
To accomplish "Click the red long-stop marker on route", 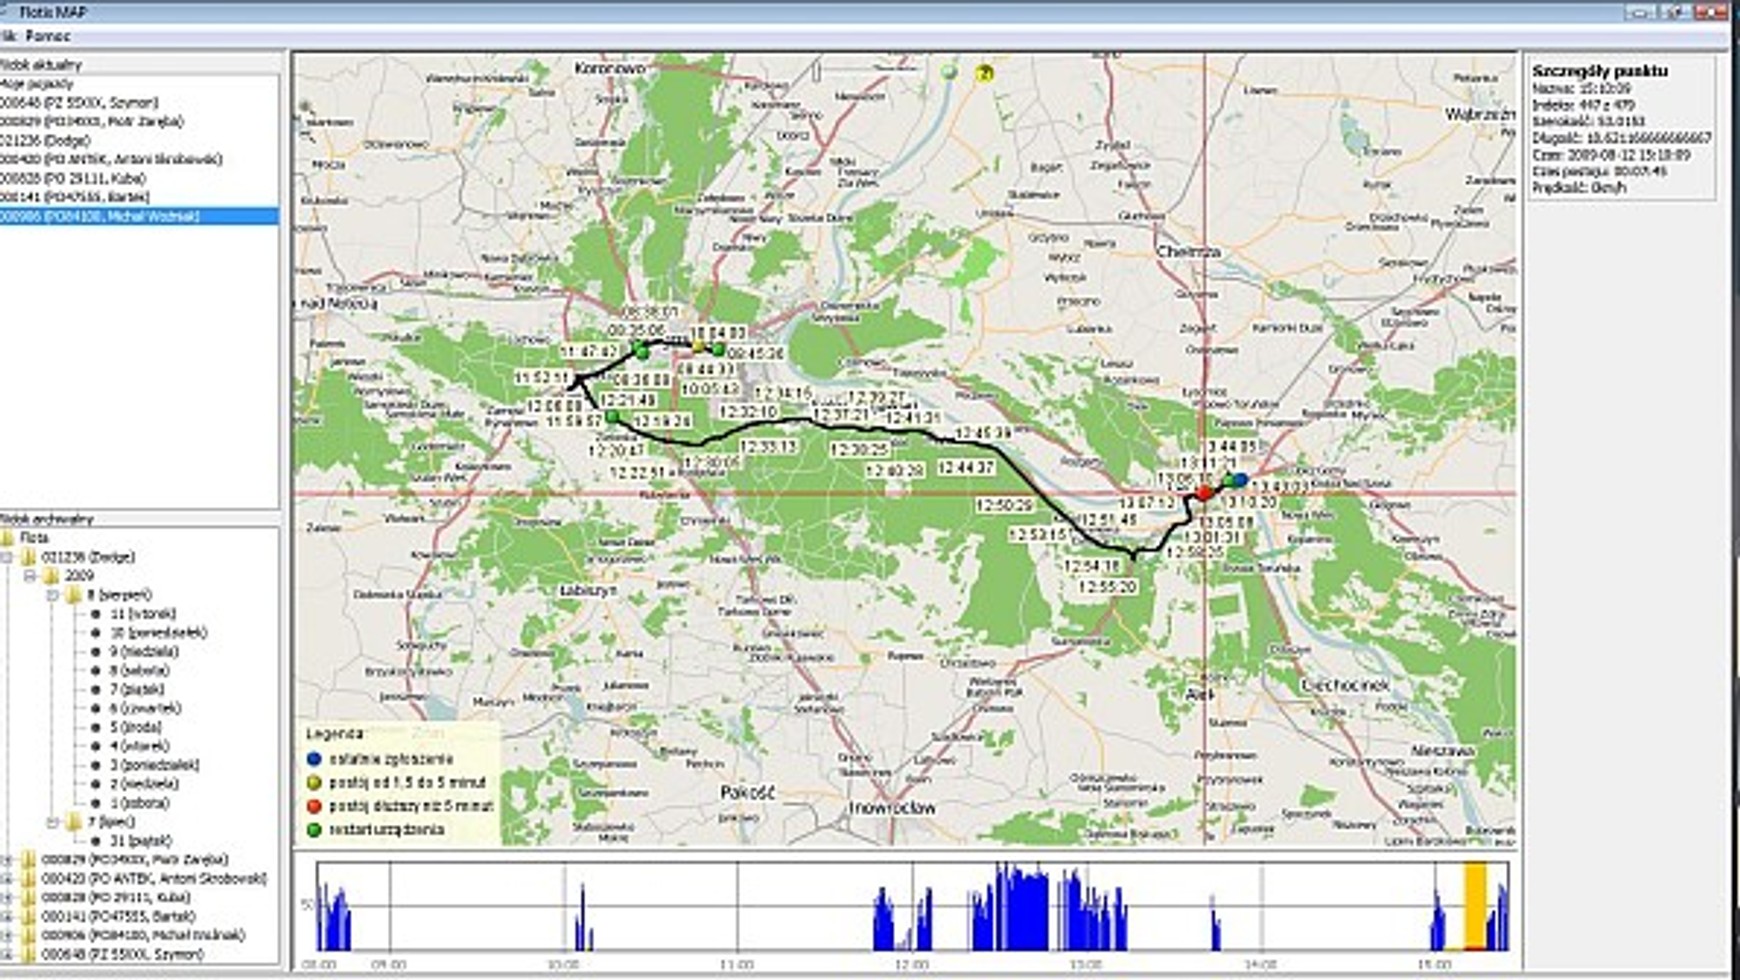I will (x=1204, y=493).
